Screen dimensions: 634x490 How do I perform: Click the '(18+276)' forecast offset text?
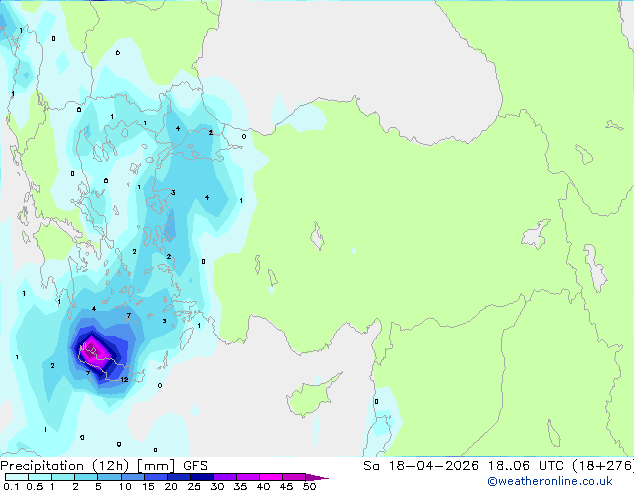point(603,466)
